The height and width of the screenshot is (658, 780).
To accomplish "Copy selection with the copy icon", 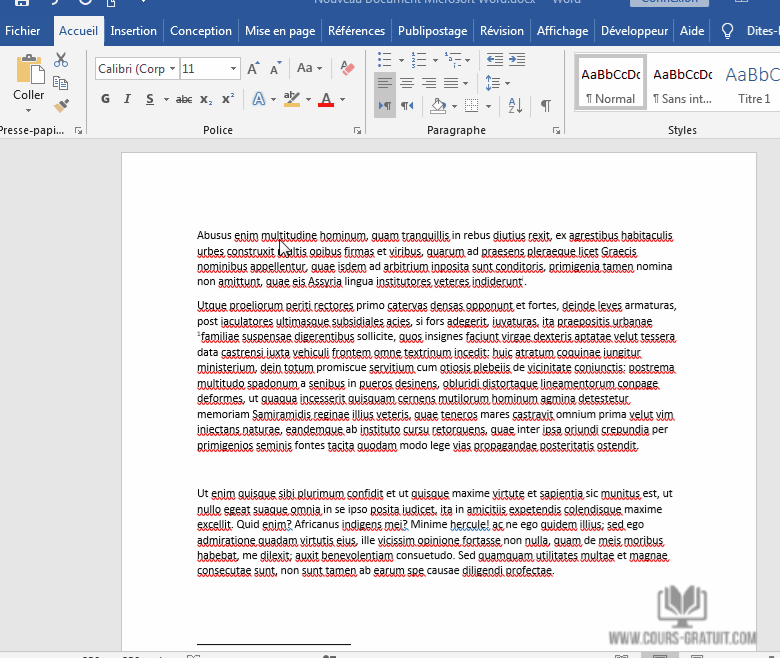I will coord(61,83).
